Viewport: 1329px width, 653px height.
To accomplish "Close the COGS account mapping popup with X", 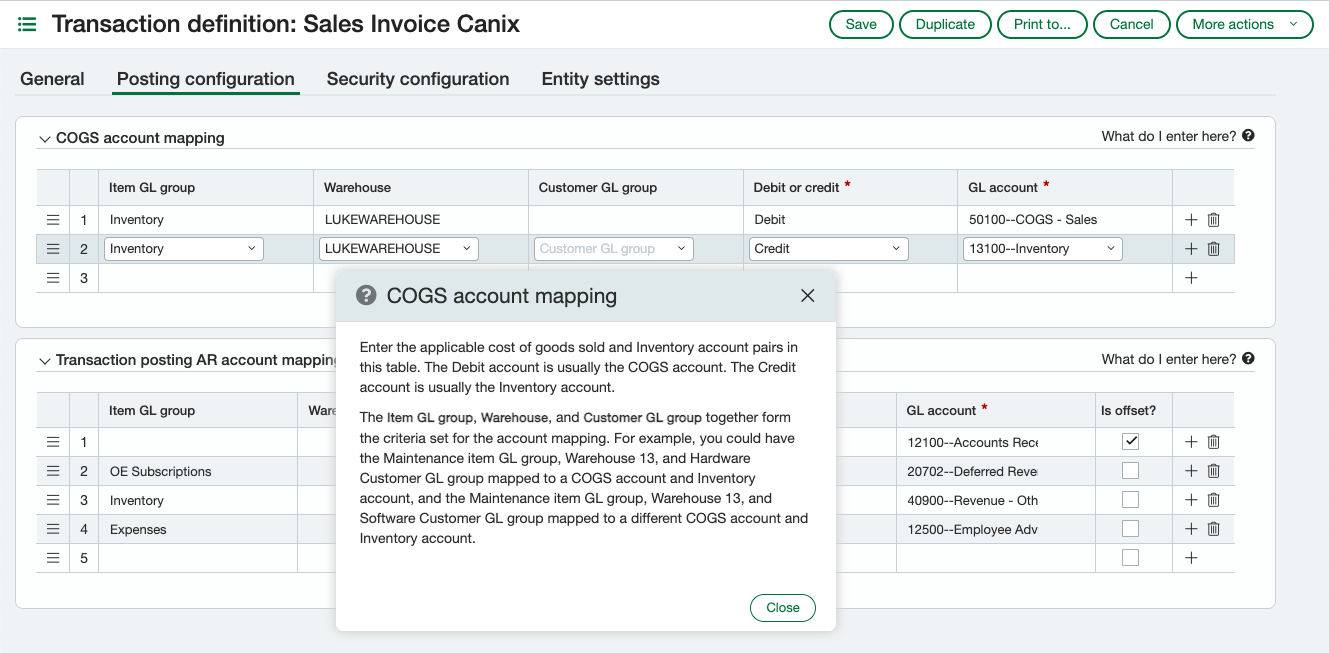I will (808, 295).
